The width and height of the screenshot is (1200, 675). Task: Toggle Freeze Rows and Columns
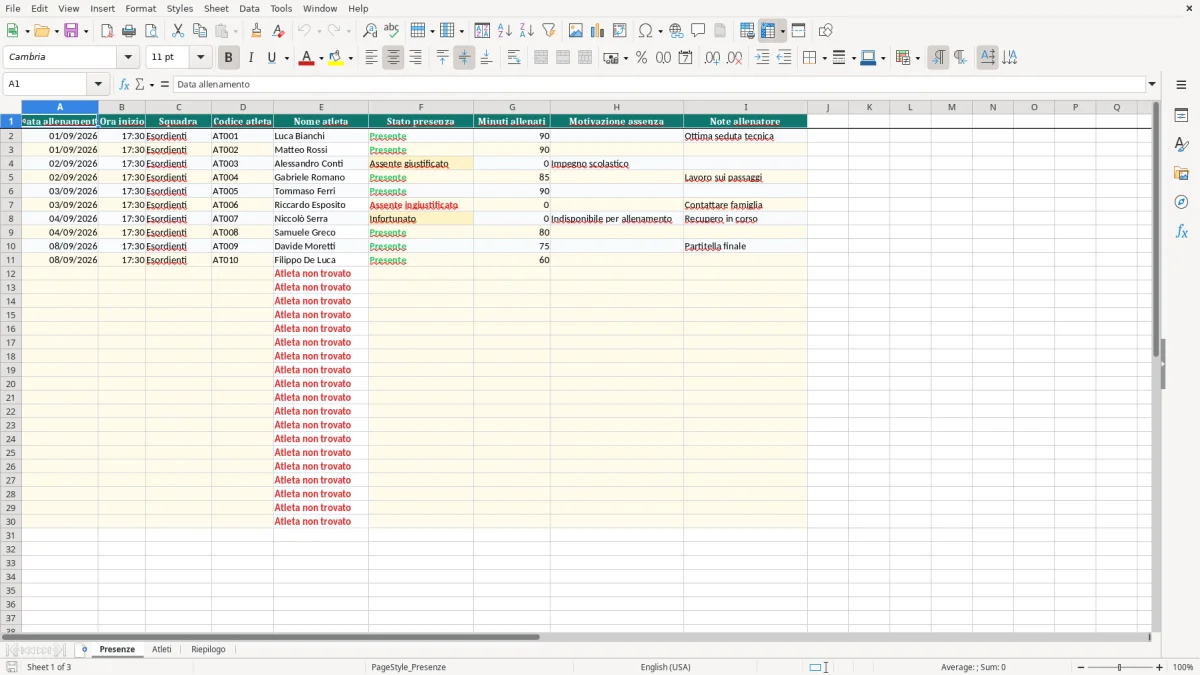767,31
